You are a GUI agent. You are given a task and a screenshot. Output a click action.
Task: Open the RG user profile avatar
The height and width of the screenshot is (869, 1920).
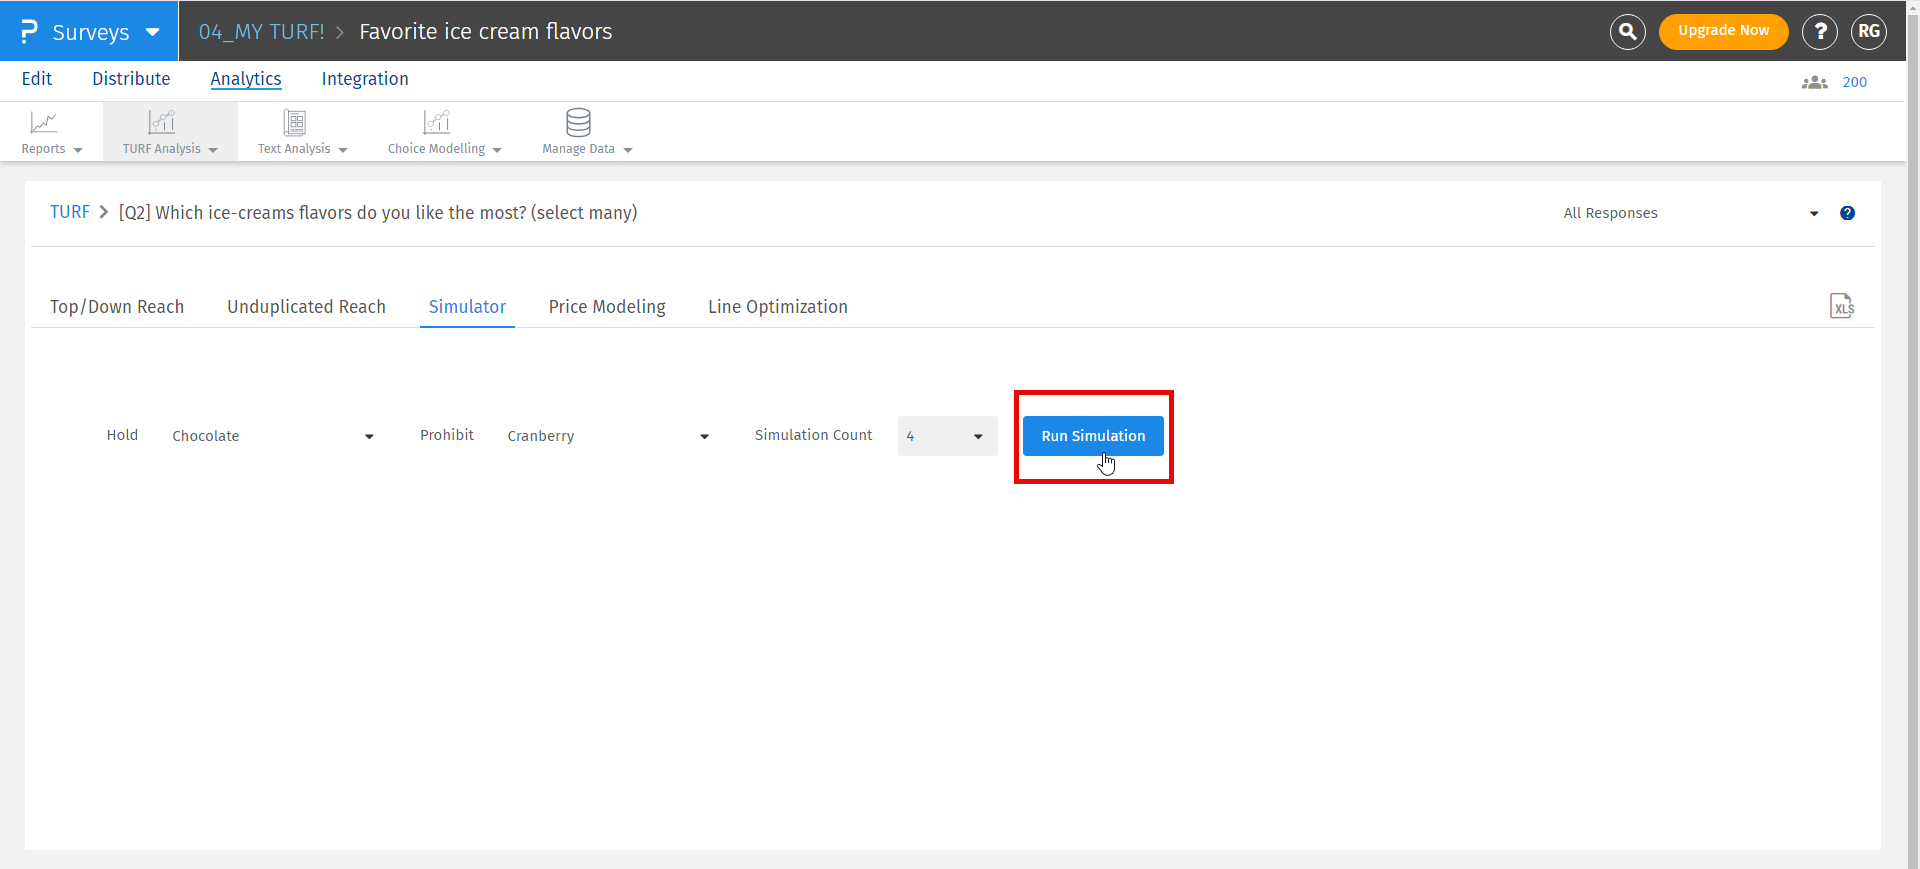click(x=1868, y=32)
